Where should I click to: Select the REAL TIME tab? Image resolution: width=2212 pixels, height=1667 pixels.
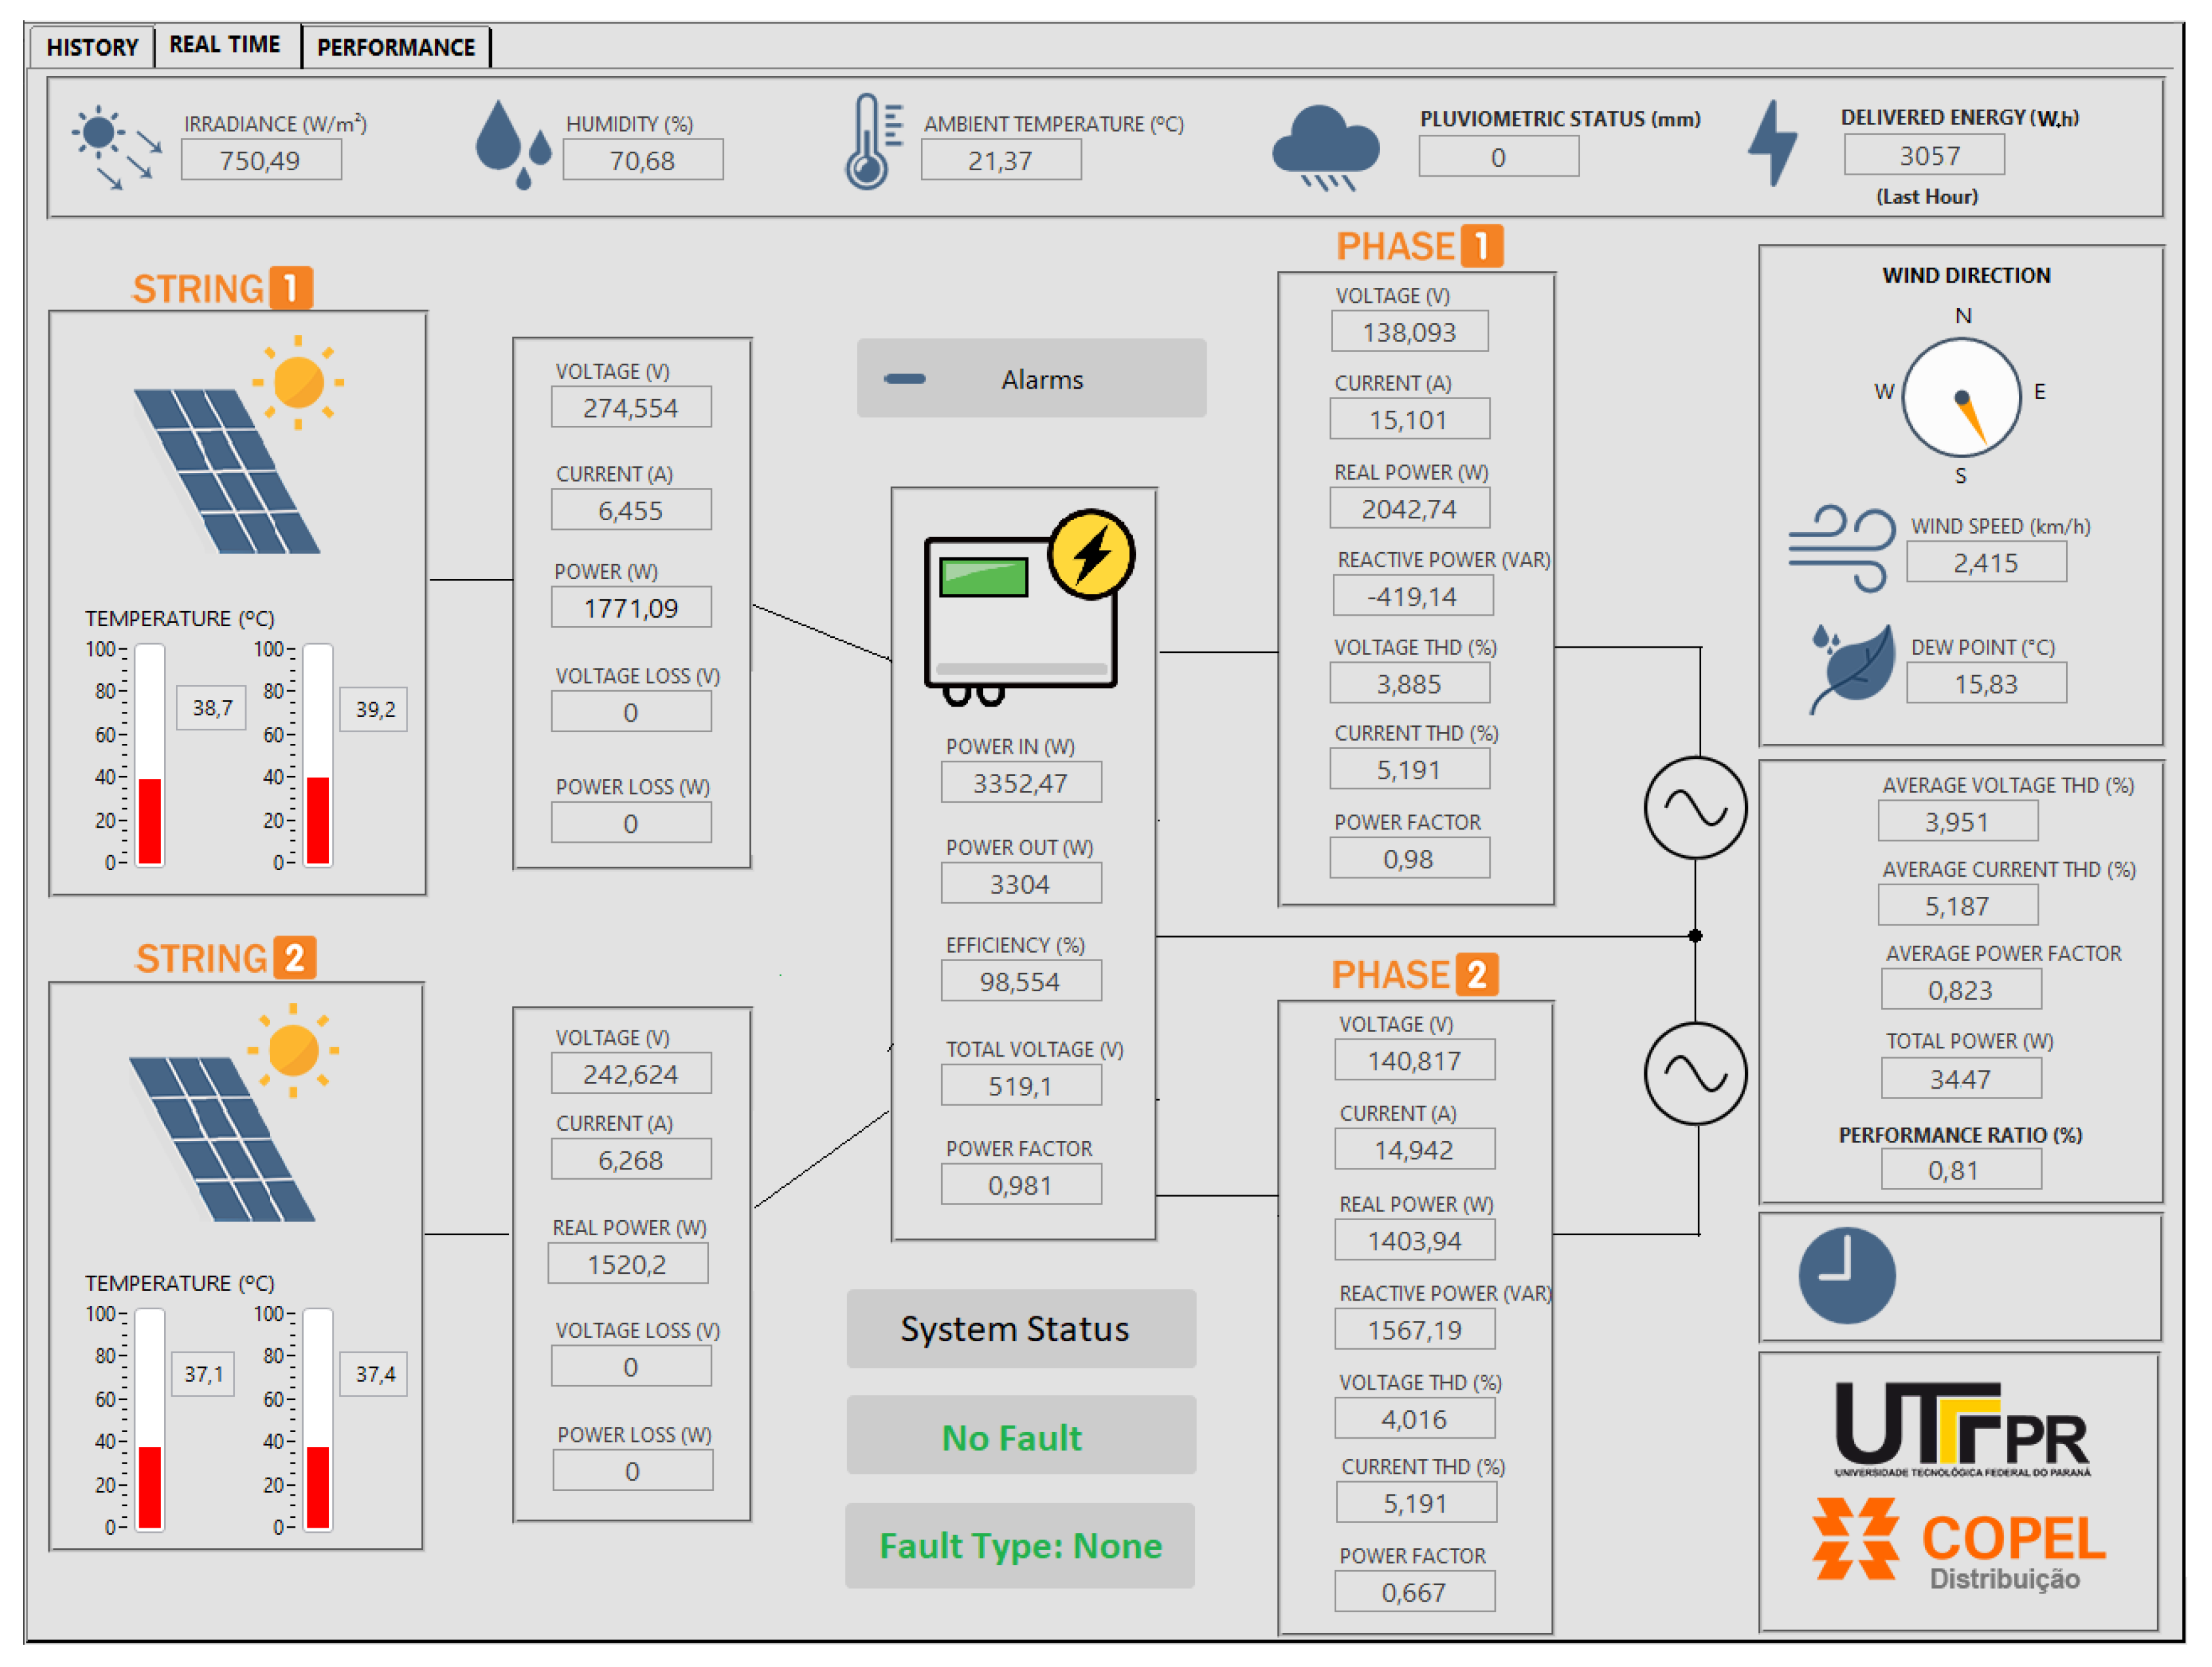point(225,45)
